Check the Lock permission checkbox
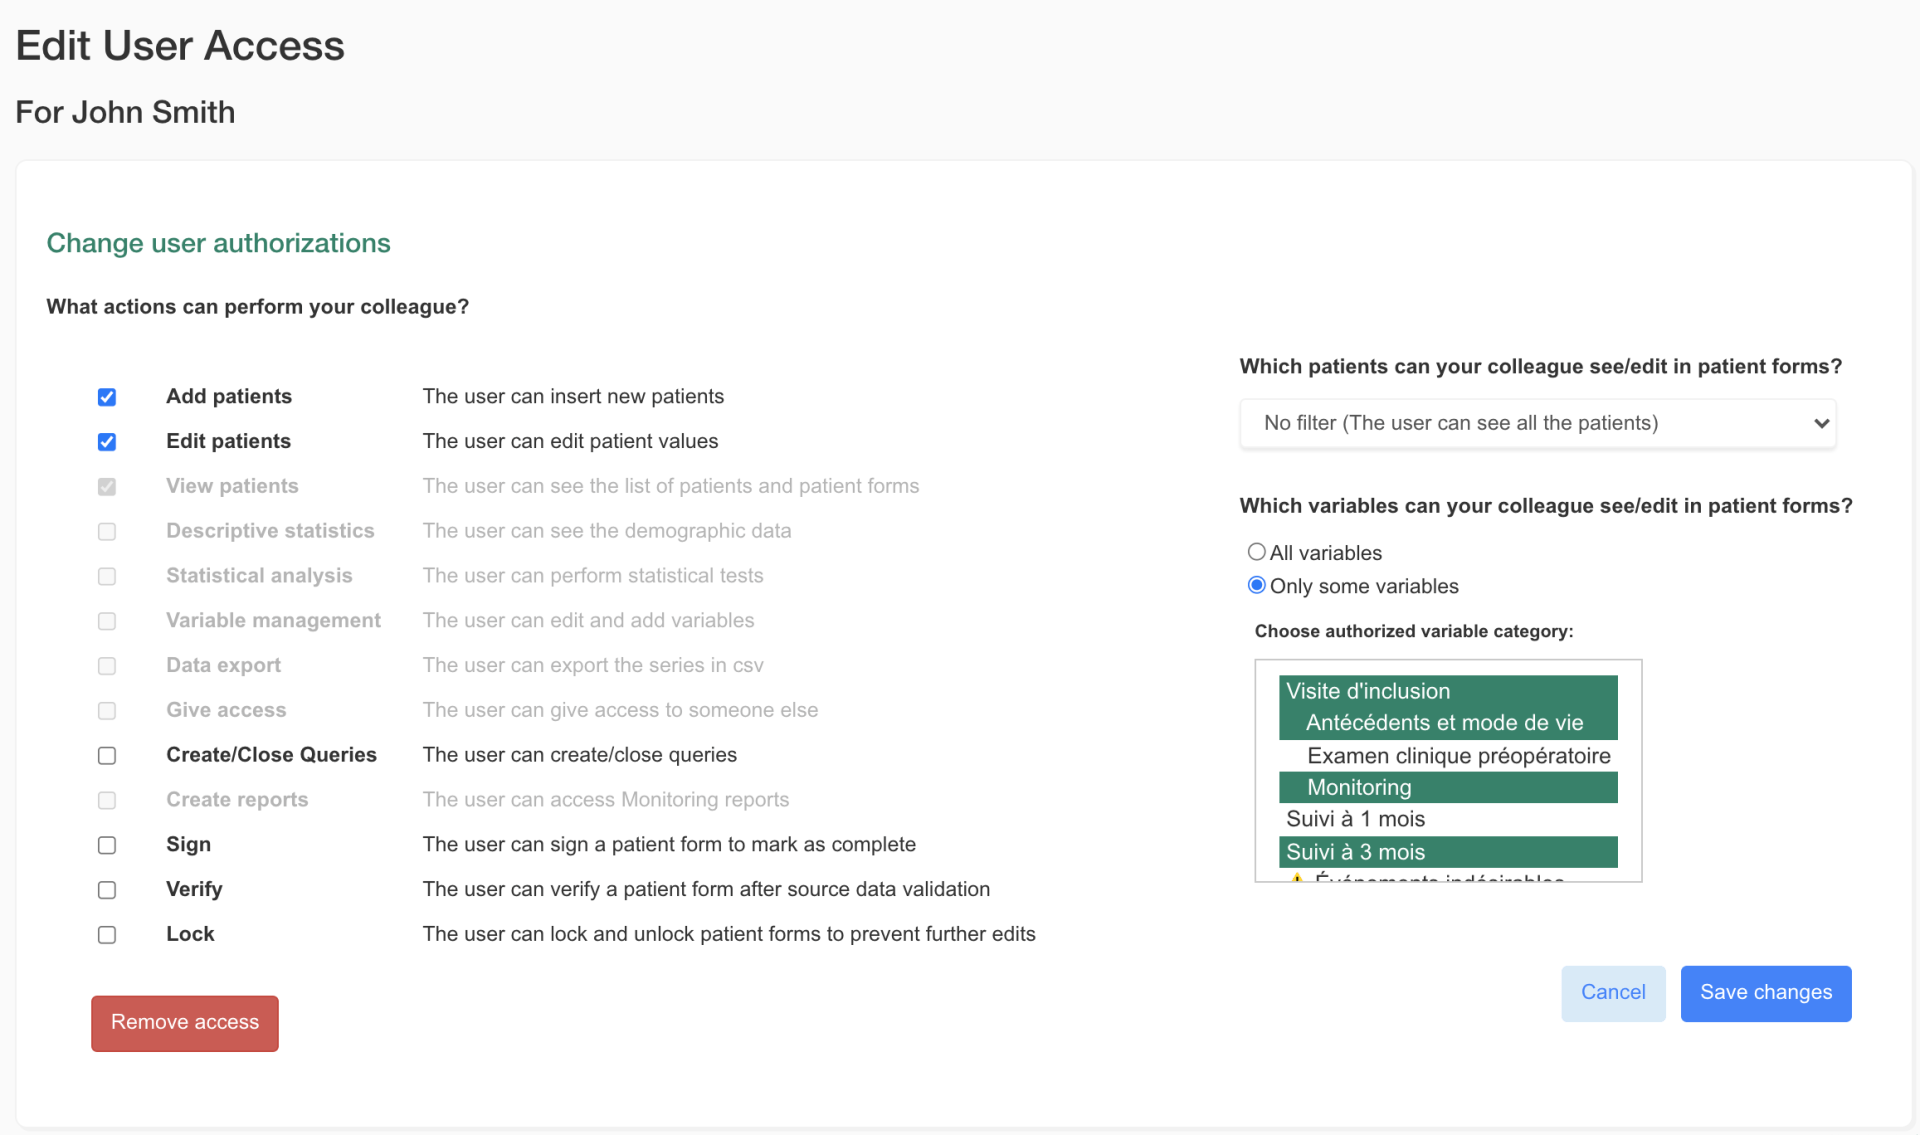Screen dimensions: 1920x1135 click(107, 935)
